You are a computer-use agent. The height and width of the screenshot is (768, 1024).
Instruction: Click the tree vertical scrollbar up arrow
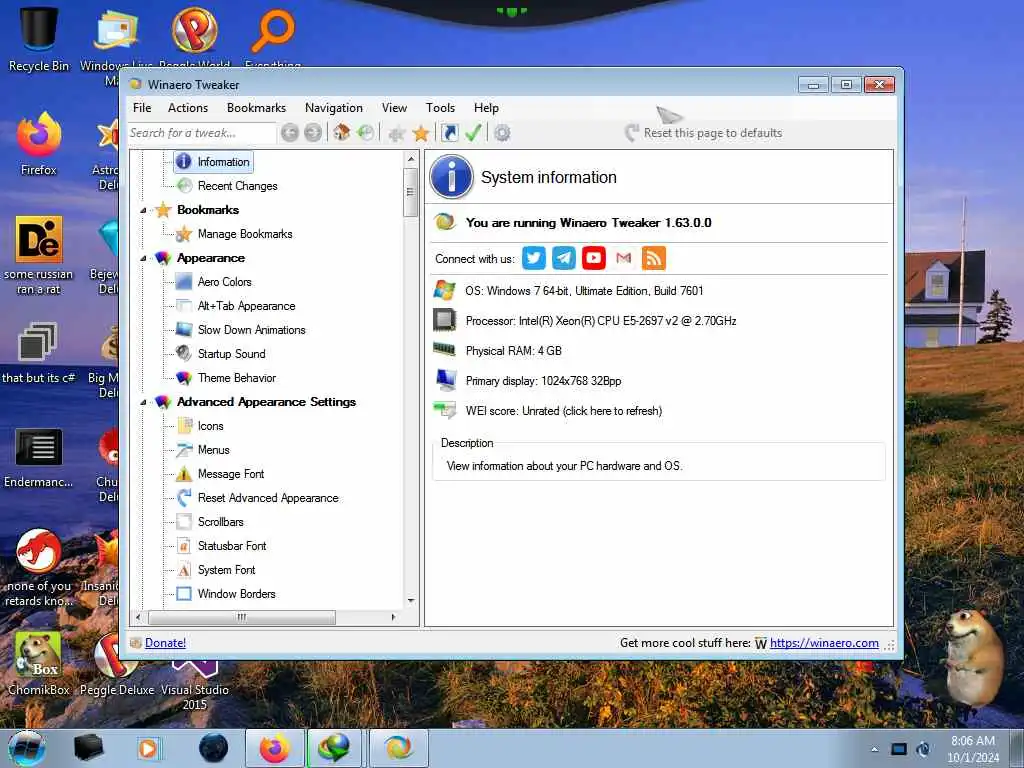coord(411,159)
